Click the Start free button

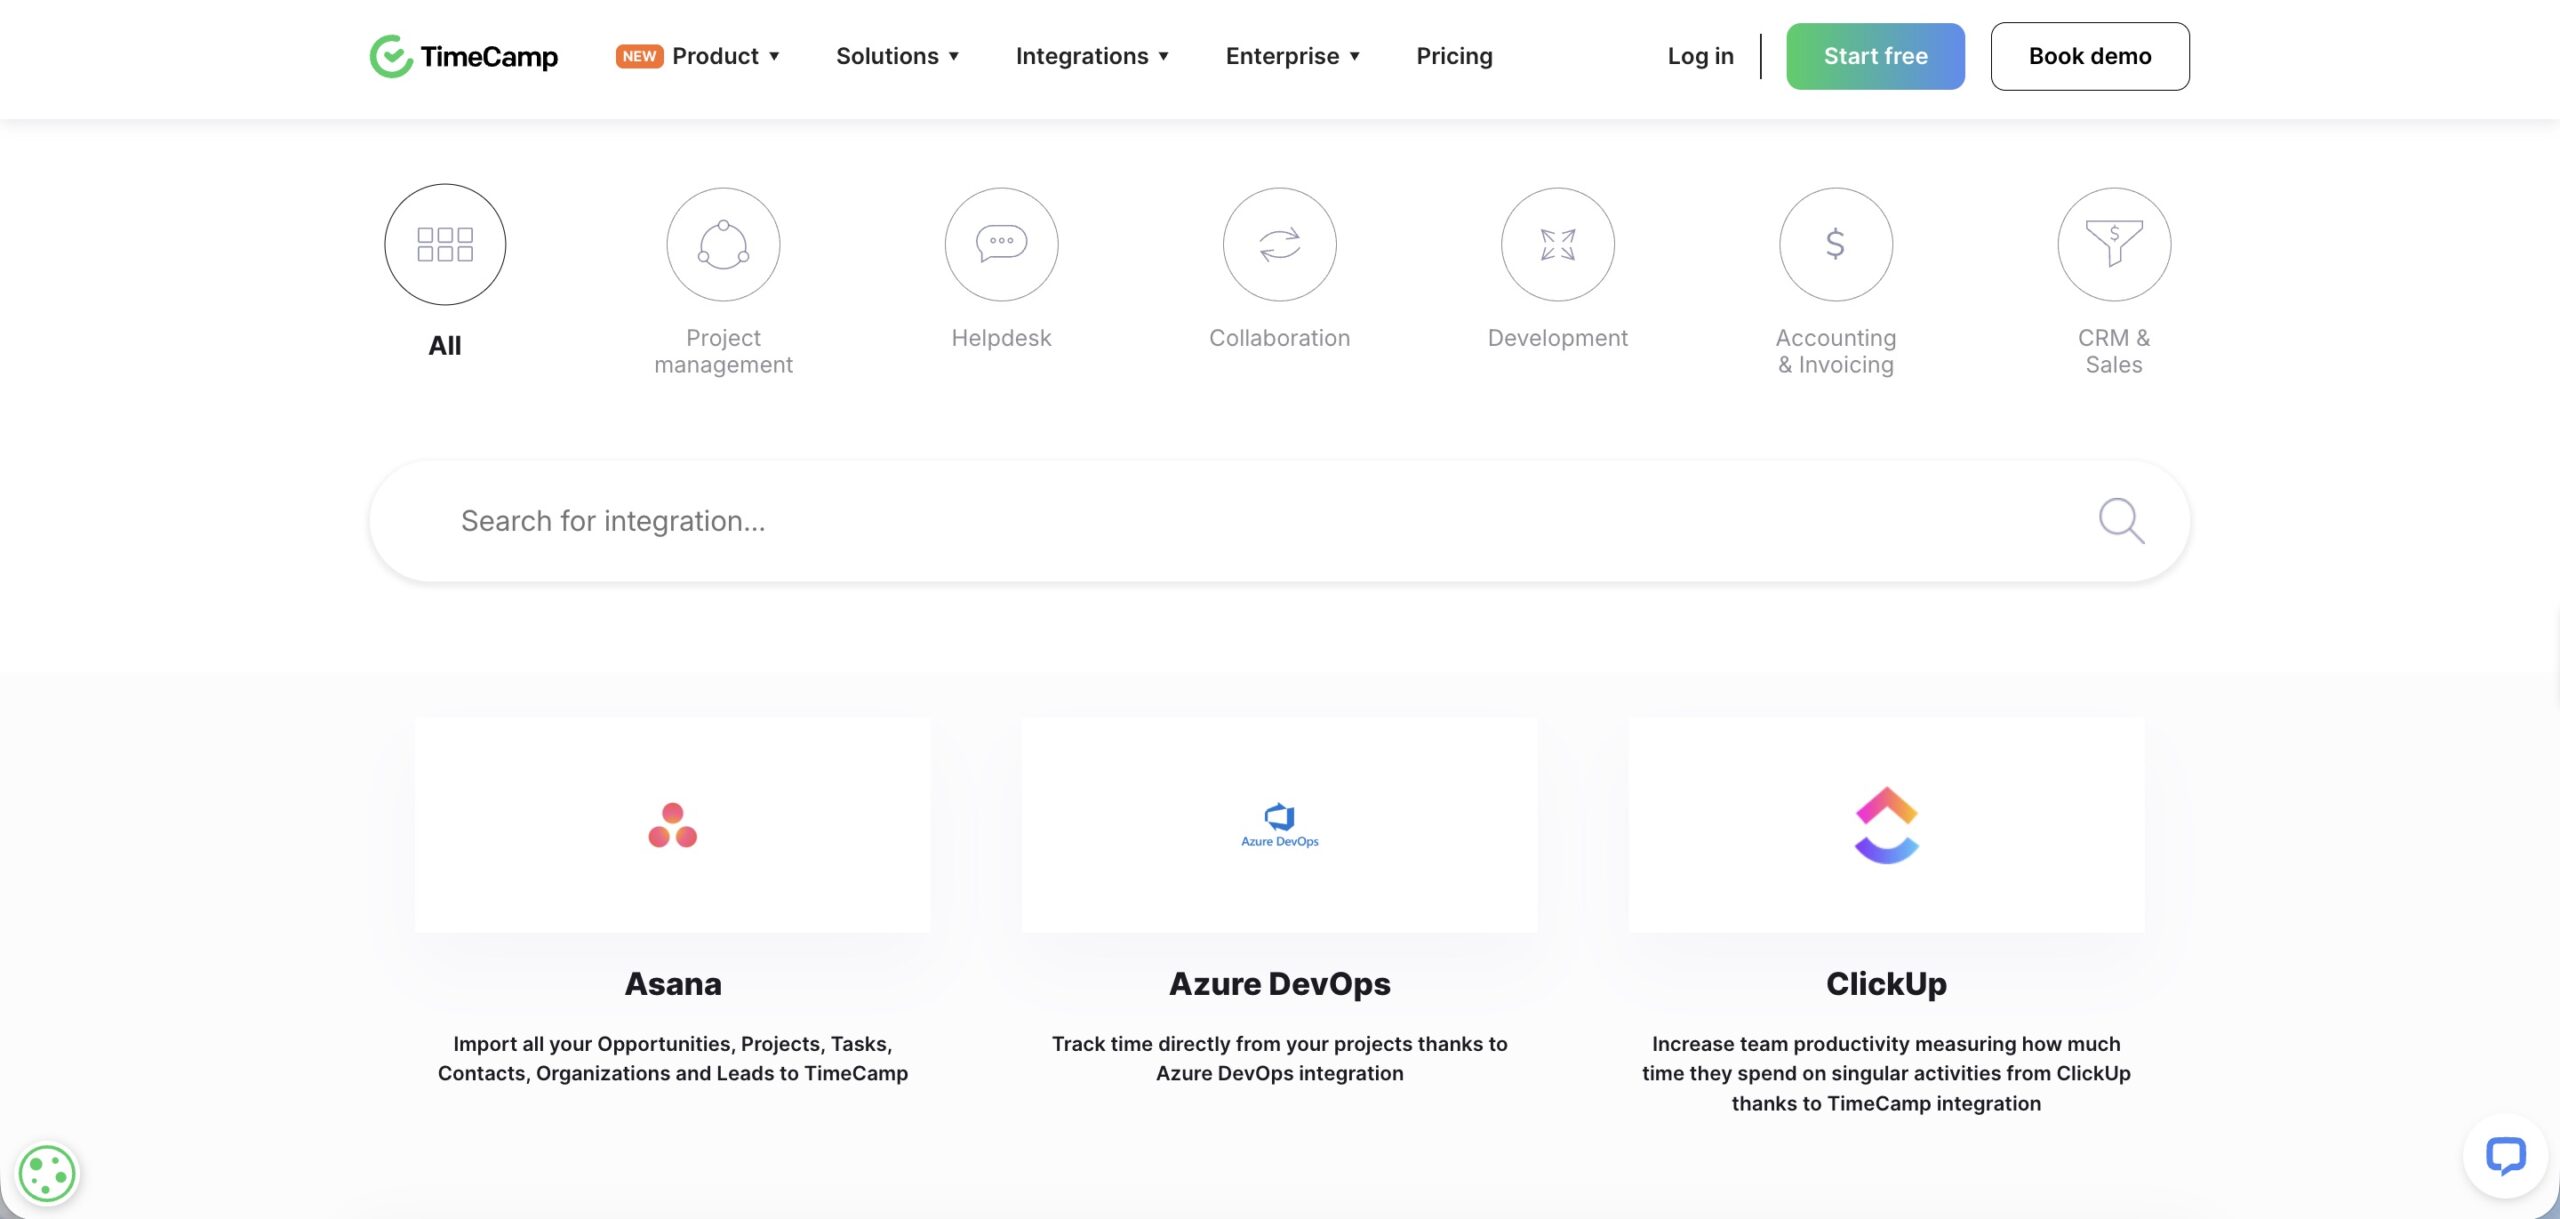[1875, 56]
